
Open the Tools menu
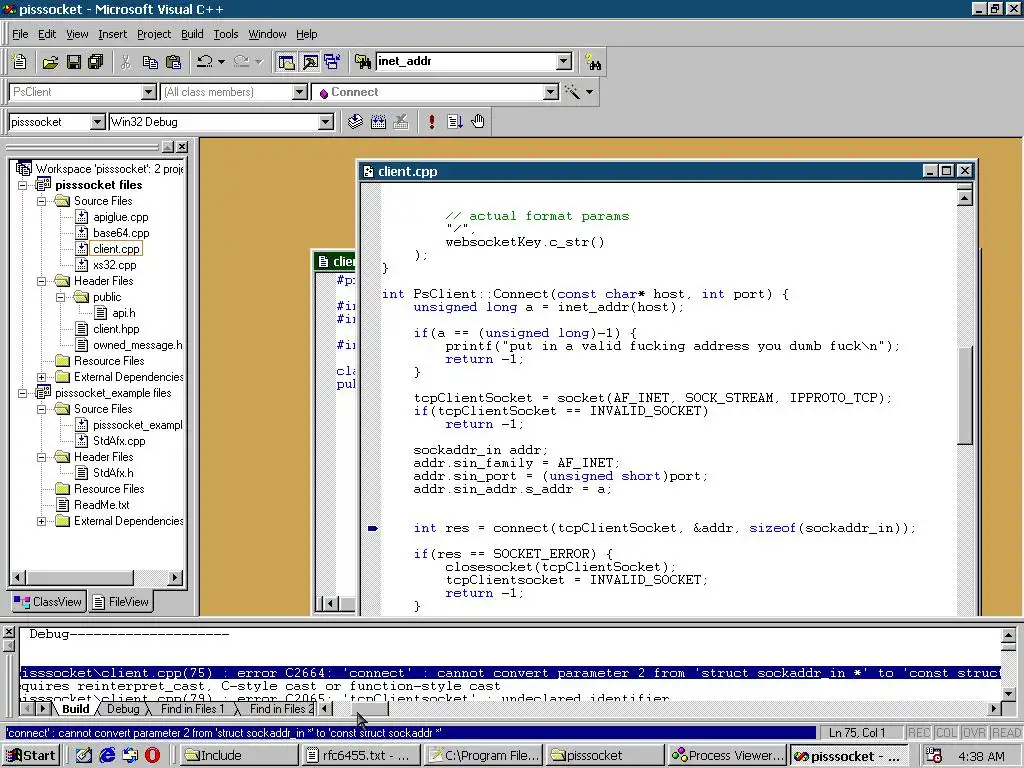(225, 34)
